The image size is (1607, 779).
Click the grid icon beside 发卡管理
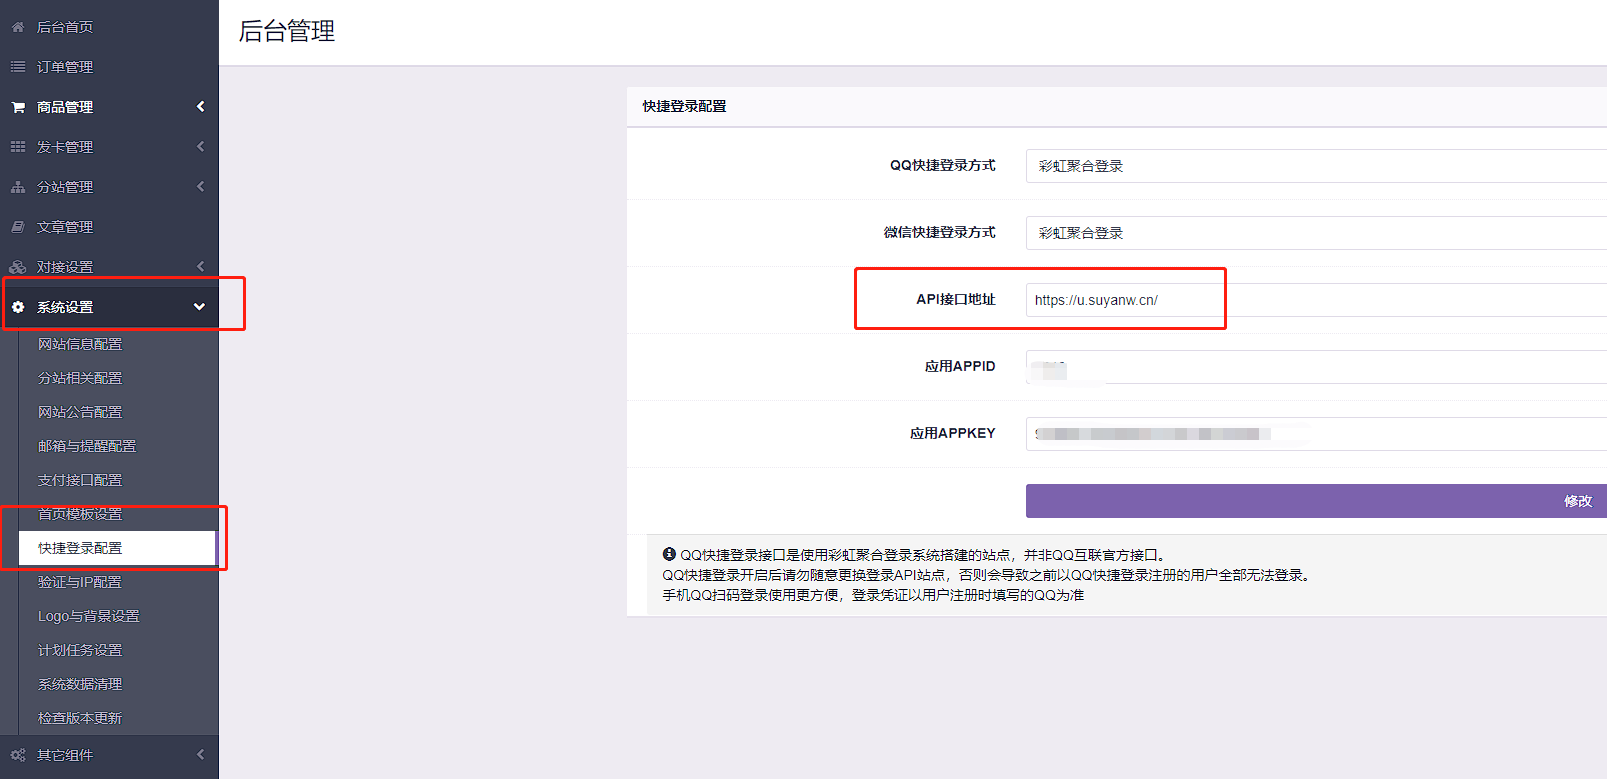18,147
